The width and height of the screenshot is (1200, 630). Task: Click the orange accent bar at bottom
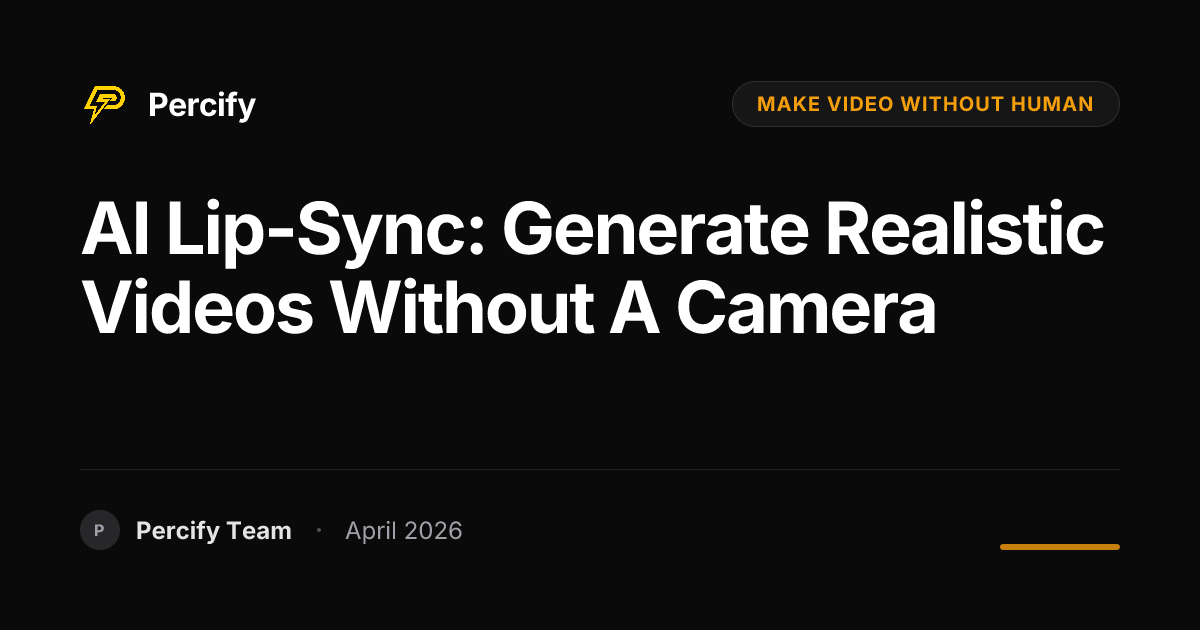point(1060,547)
